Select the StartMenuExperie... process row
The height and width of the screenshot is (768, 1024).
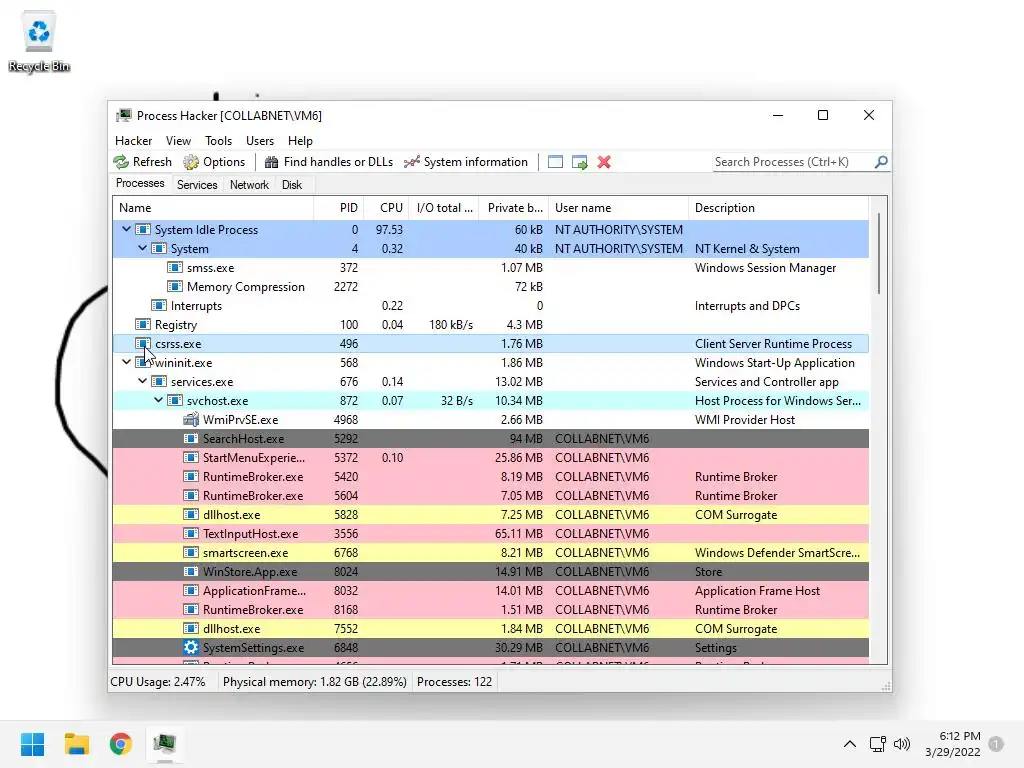coord(490,457)
